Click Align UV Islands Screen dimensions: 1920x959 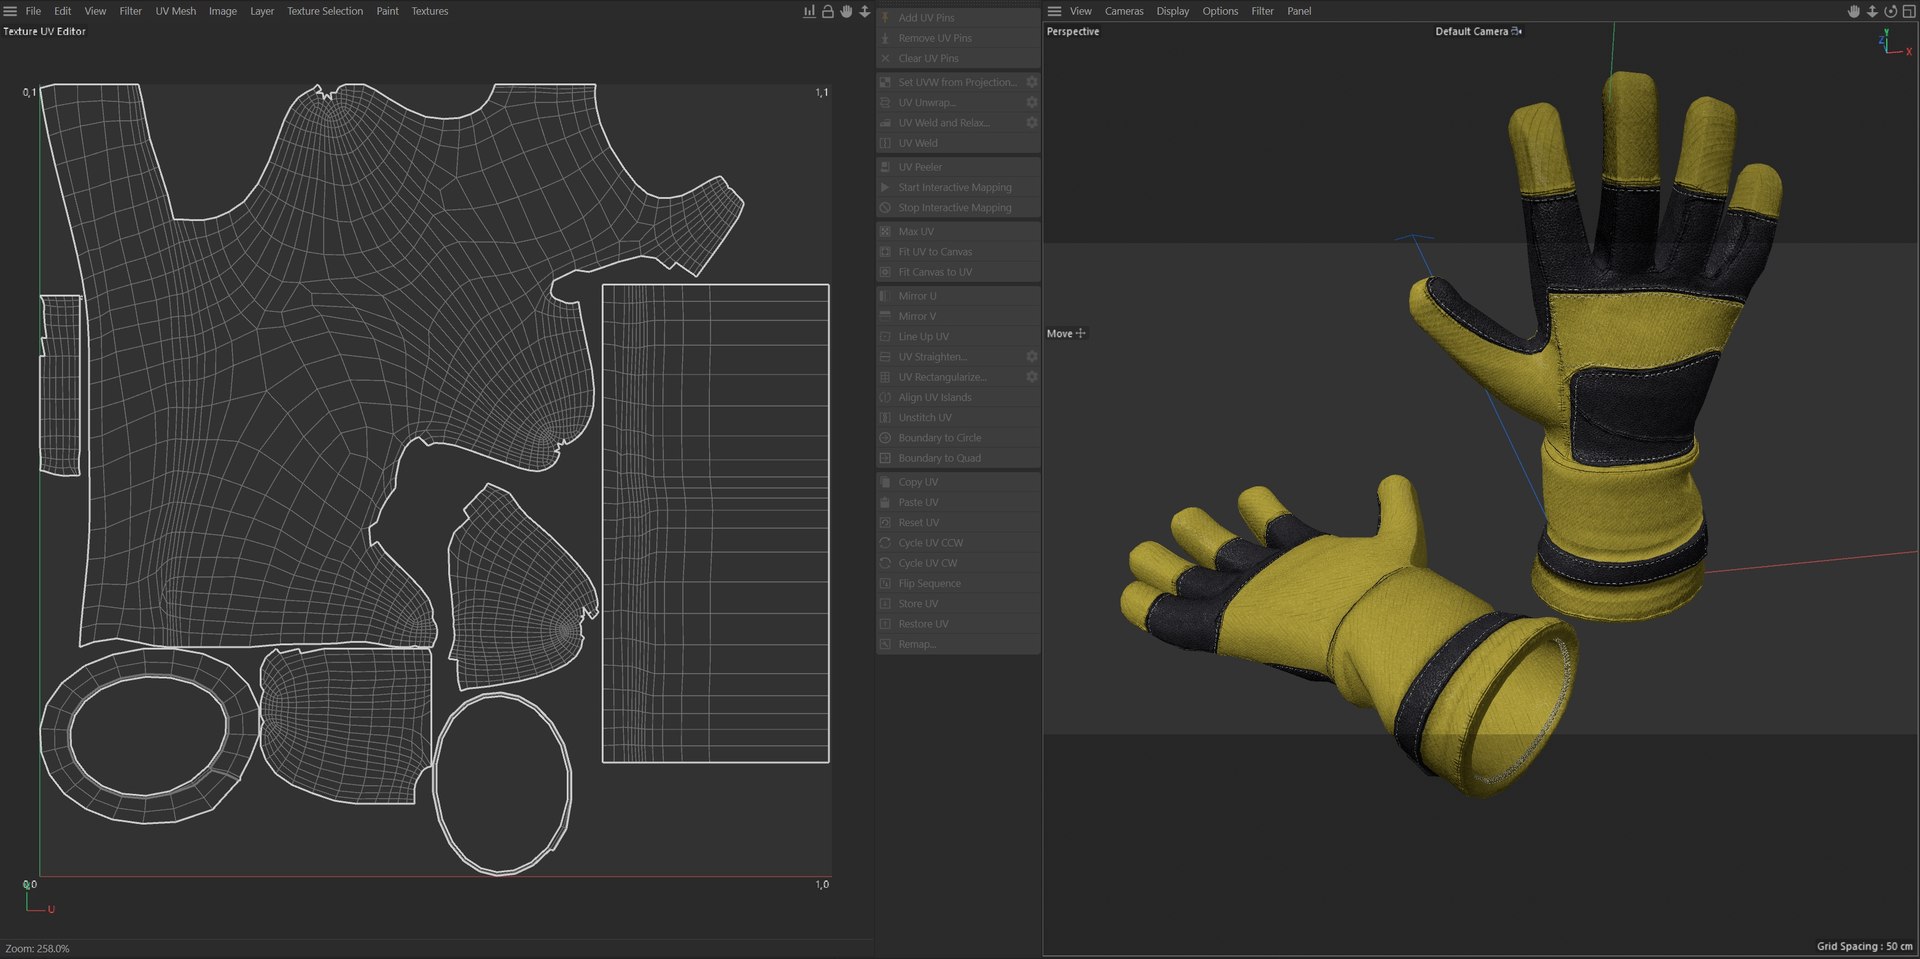click(958, 397)
